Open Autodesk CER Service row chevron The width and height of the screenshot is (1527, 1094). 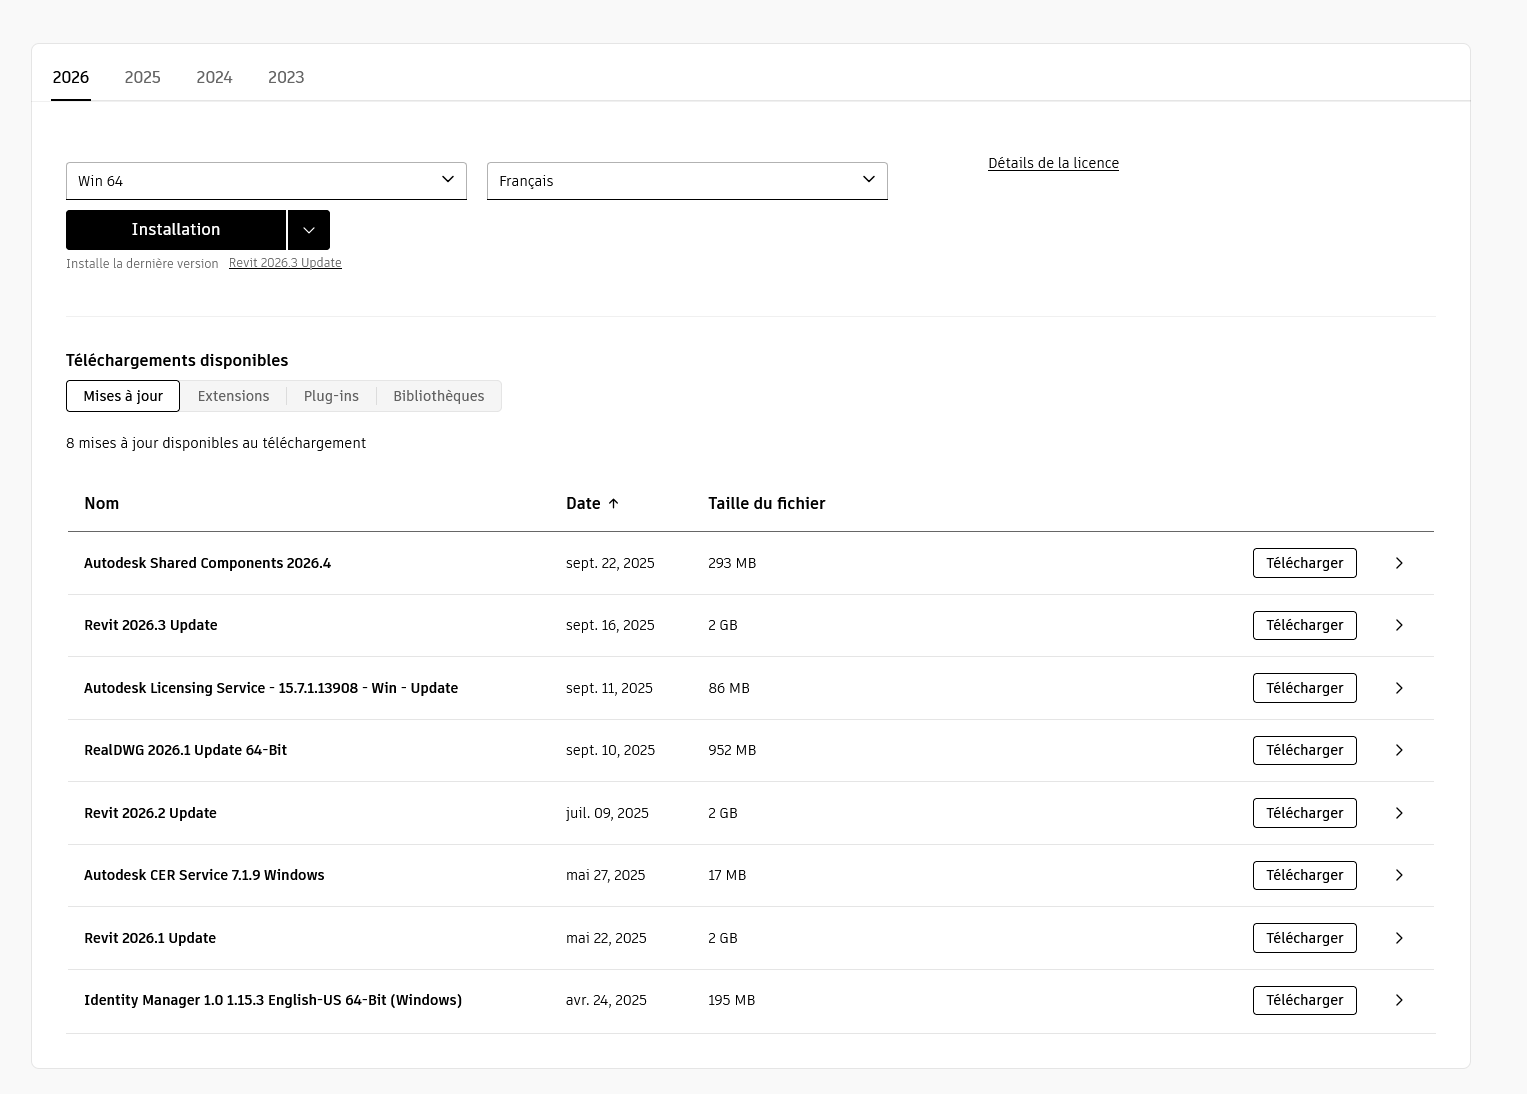click(x=1399, y=875)
